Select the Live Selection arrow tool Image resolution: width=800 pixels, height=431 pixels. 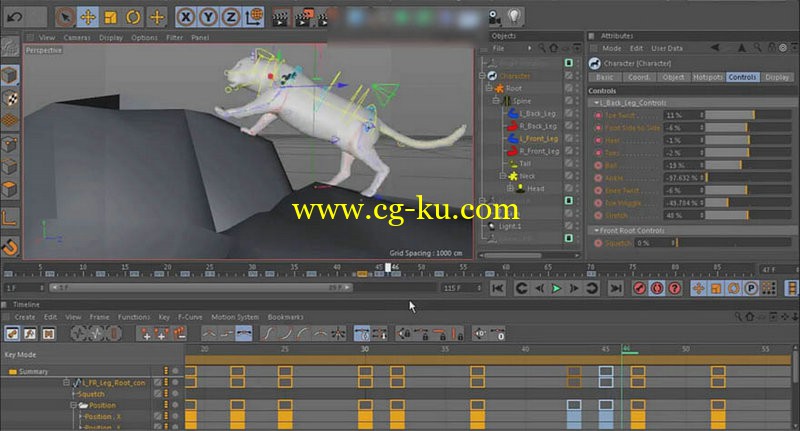(x=65, y=17)
